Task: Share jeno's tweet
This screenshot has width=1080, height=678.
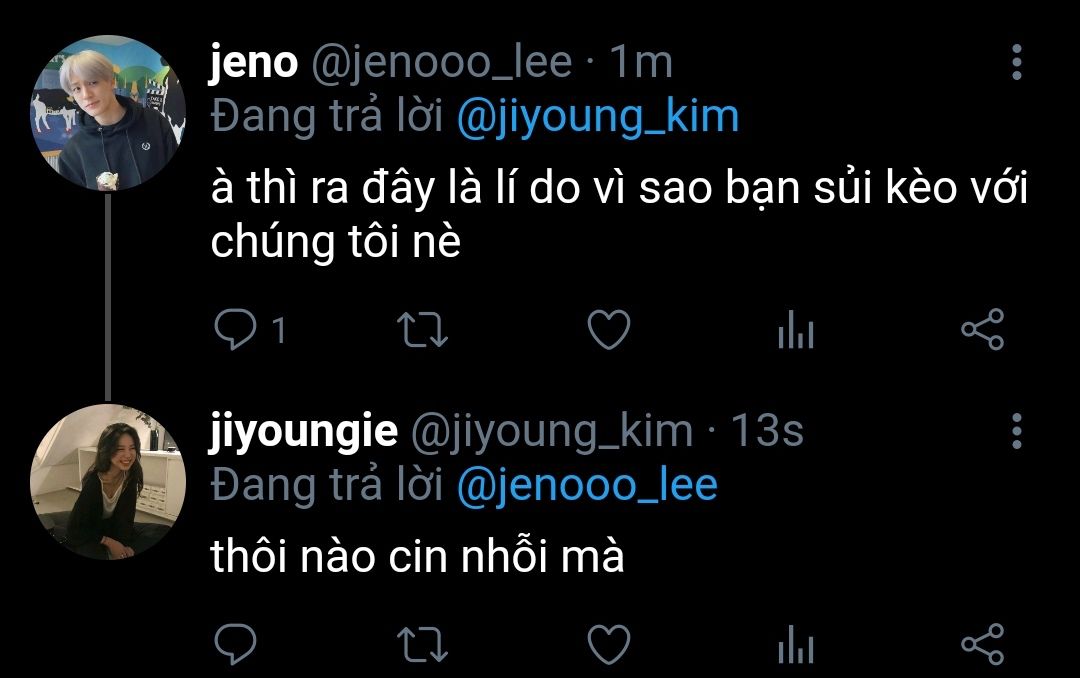Action: coord(983,329)
